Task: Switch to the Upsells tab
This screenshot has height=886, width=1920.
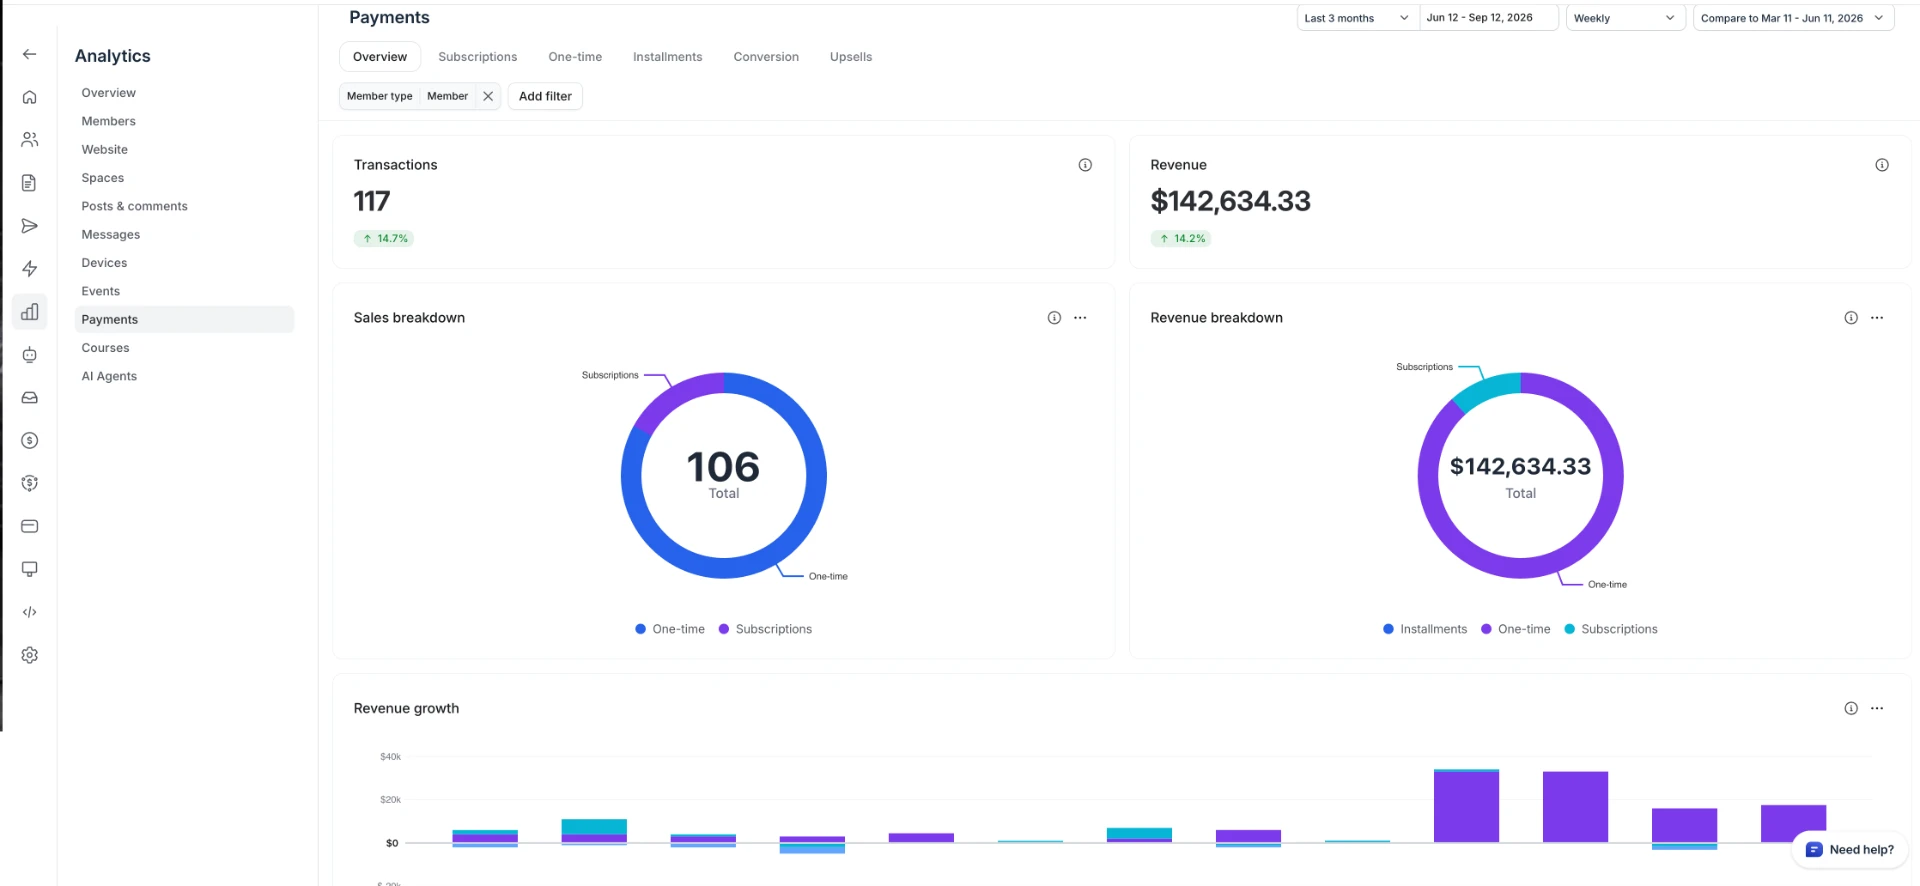Action: 851,57
